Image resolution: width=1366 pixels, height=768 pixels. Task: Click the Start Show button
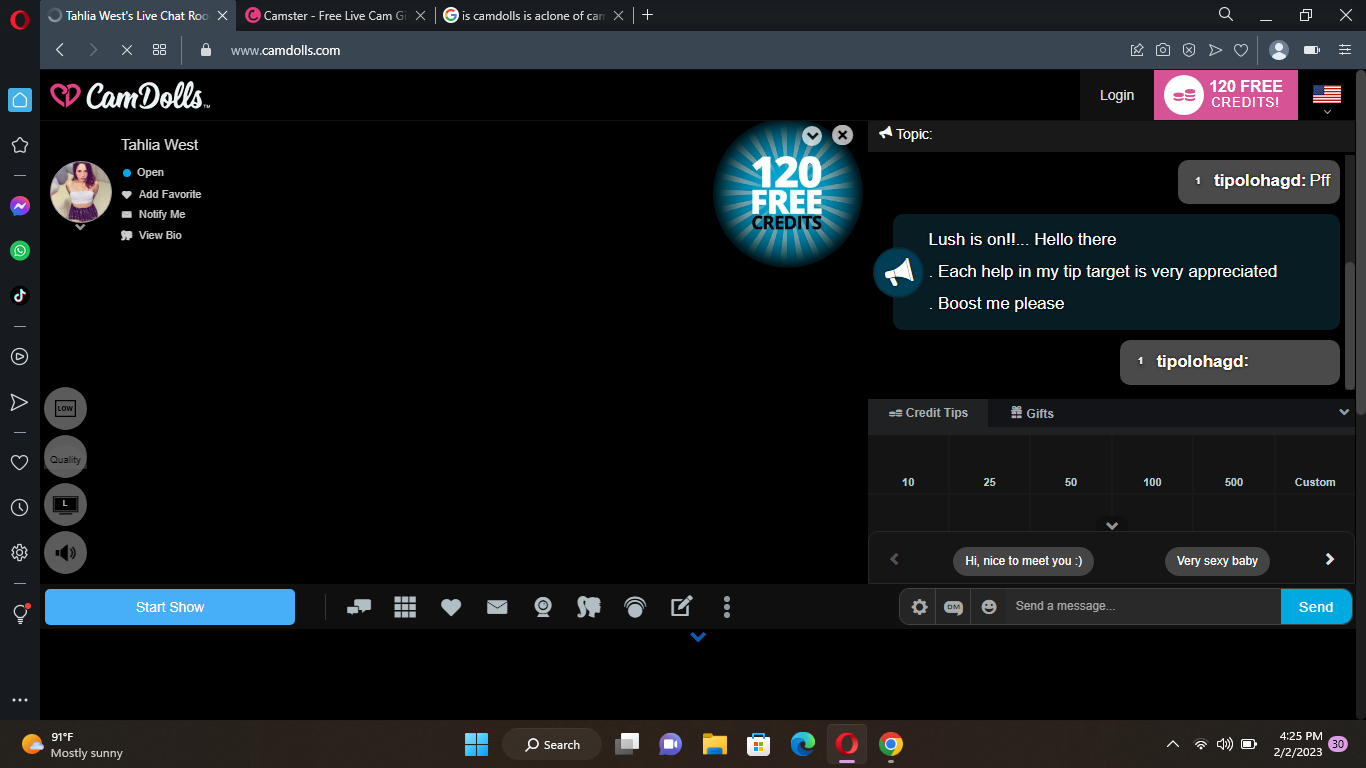click(170, 607)
